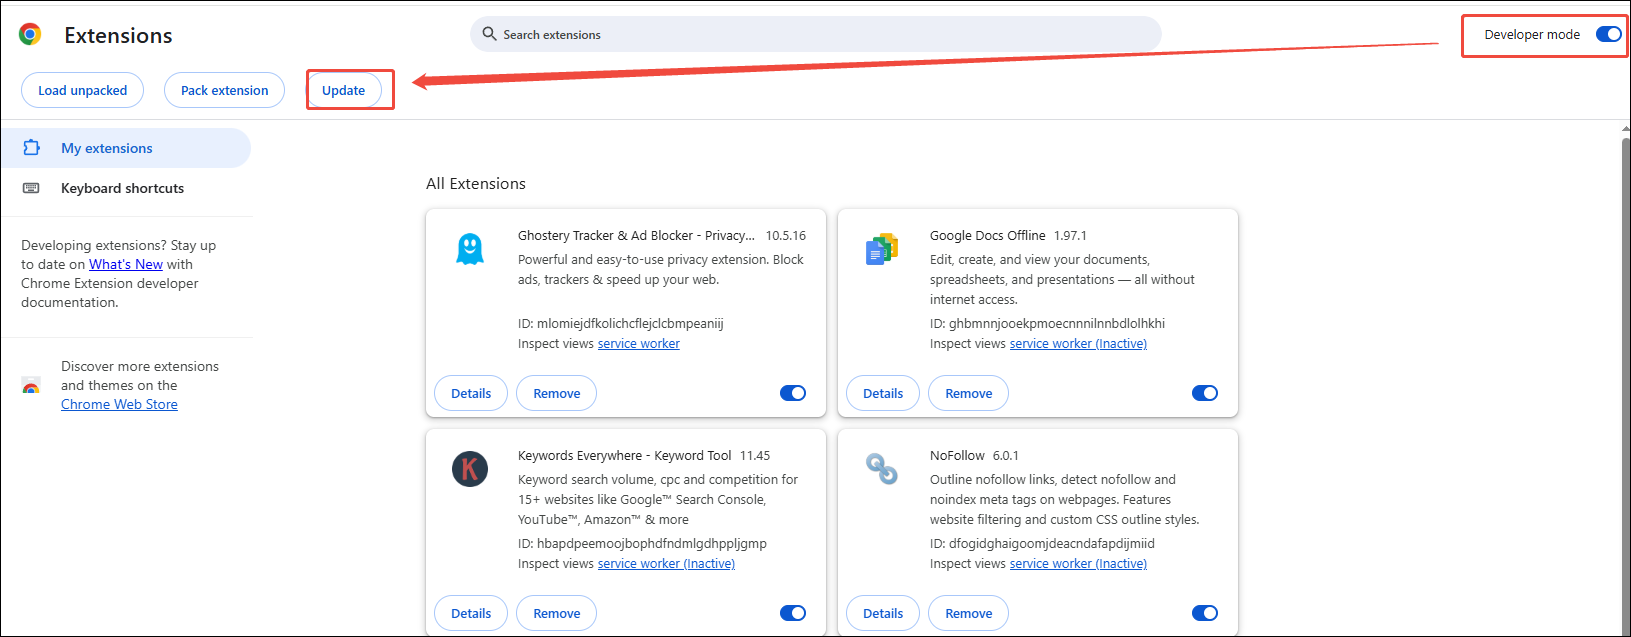
Task: Open Details for Keywords Everywhere
Action: coord(471,613)
